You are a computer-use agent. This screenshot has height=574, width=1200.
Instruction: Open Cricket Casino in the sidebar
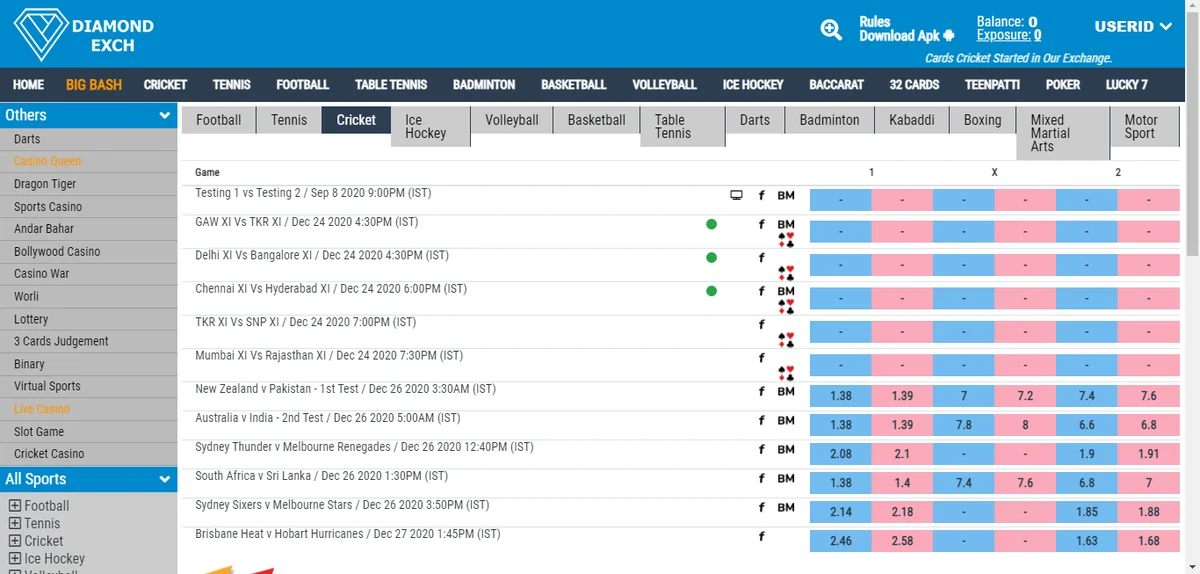point(49,454)
